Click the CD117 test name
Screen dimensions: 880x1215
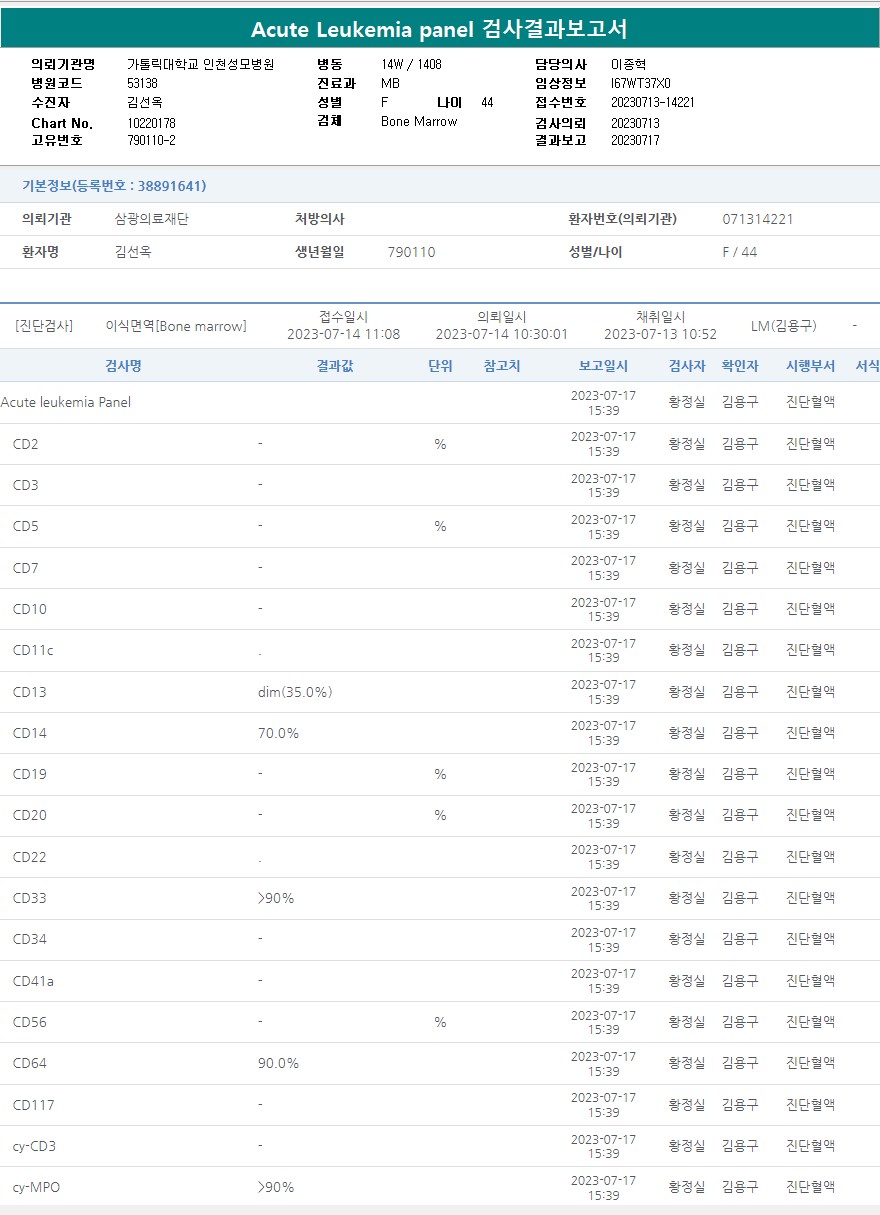click(34, 1105)
